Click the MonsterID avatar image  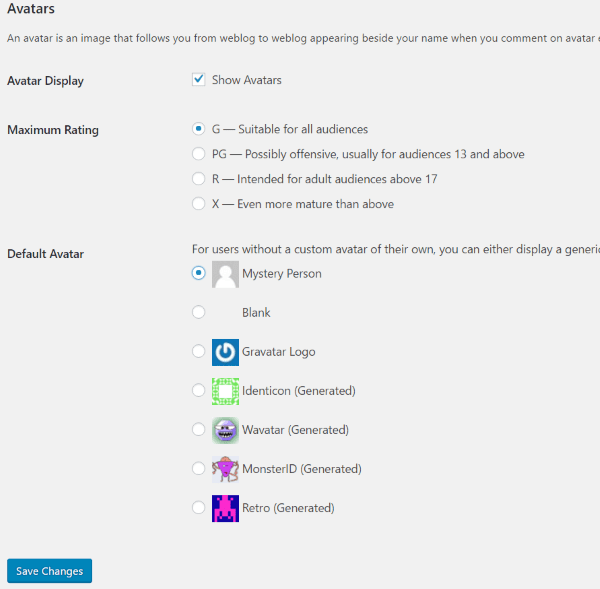(225, 469)
